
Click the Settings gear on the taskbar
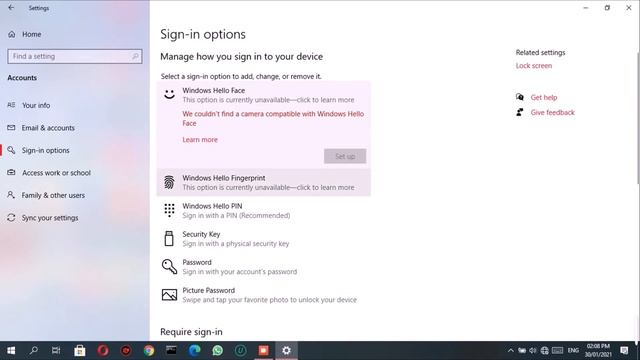287,350
